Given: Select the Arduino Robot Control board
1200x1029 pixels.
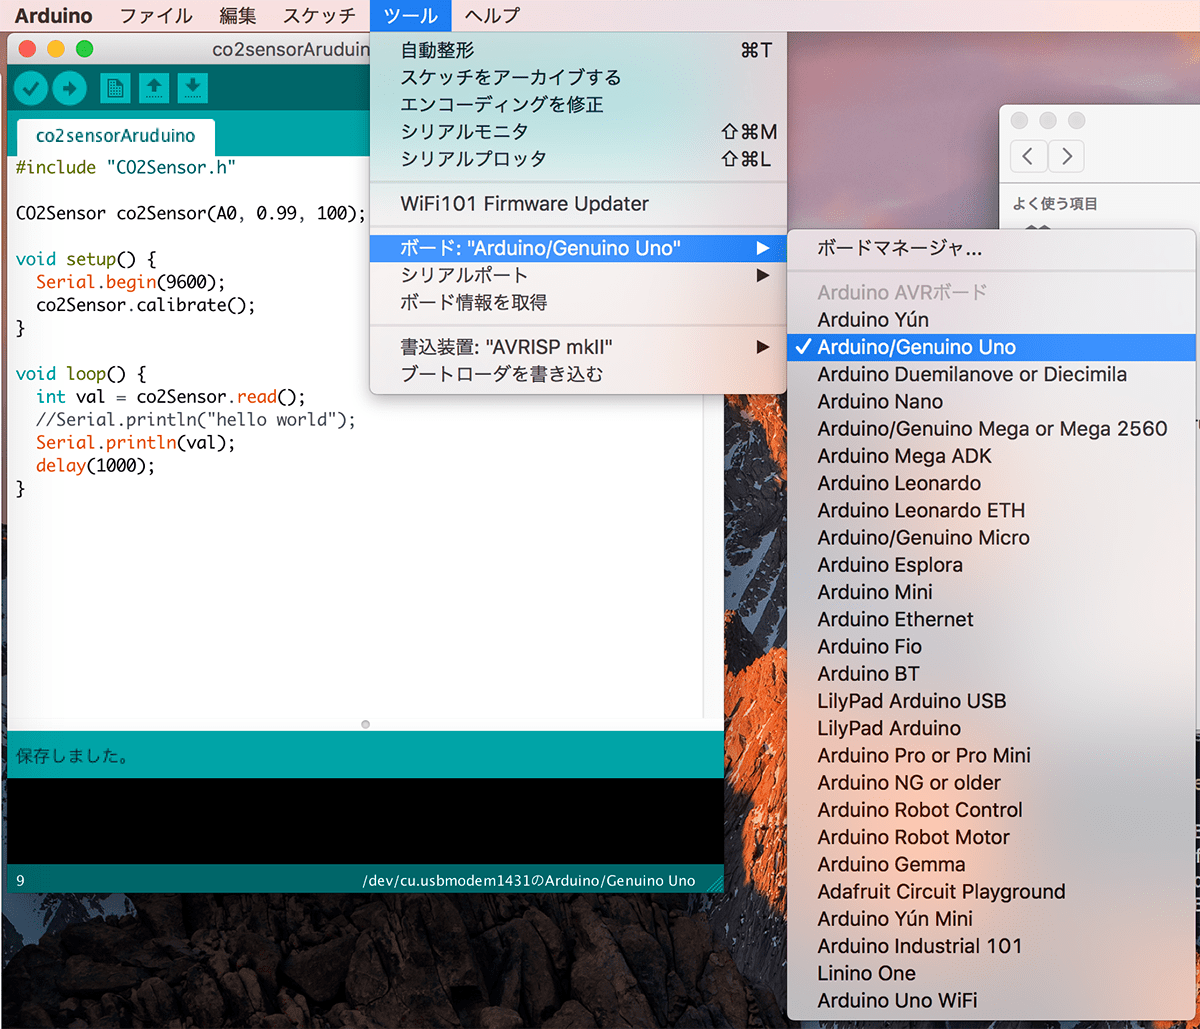Looking at the screenshot, I should coord(992,809).
